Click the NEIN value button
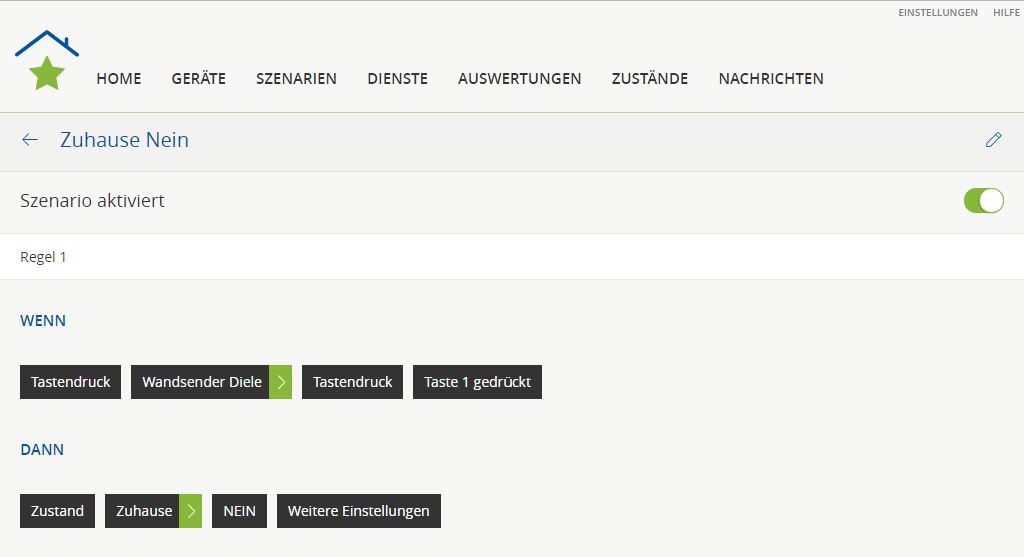1024x557 pixels. (x=239, y=511)
